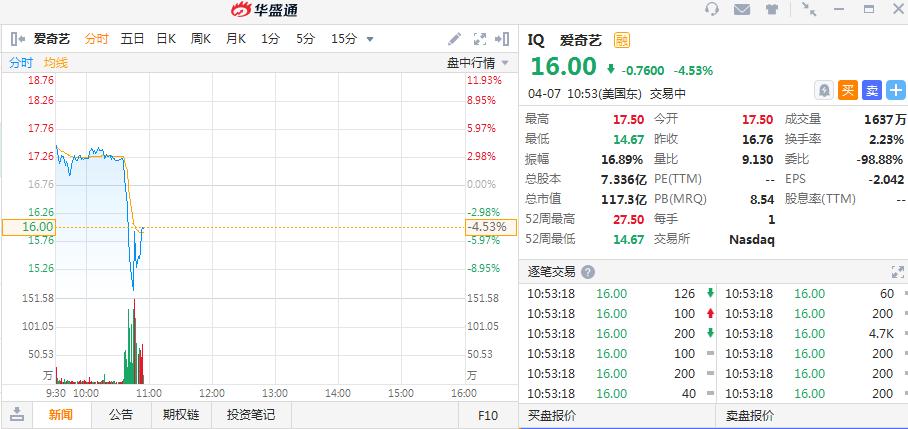Click the pencil drawing tool icon
The image size is (908, 429).
click(x=455, y=39)
